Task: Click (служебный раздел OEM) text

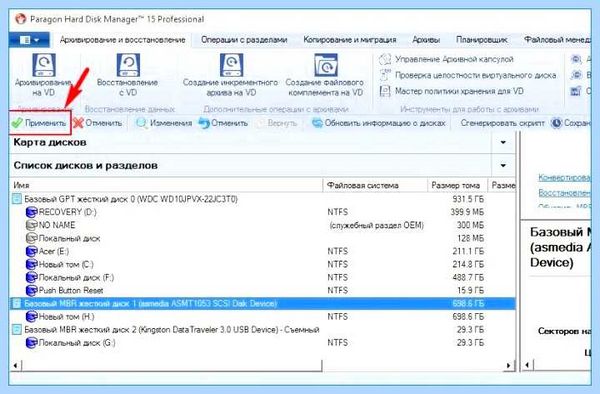Action: pos(377,225)
